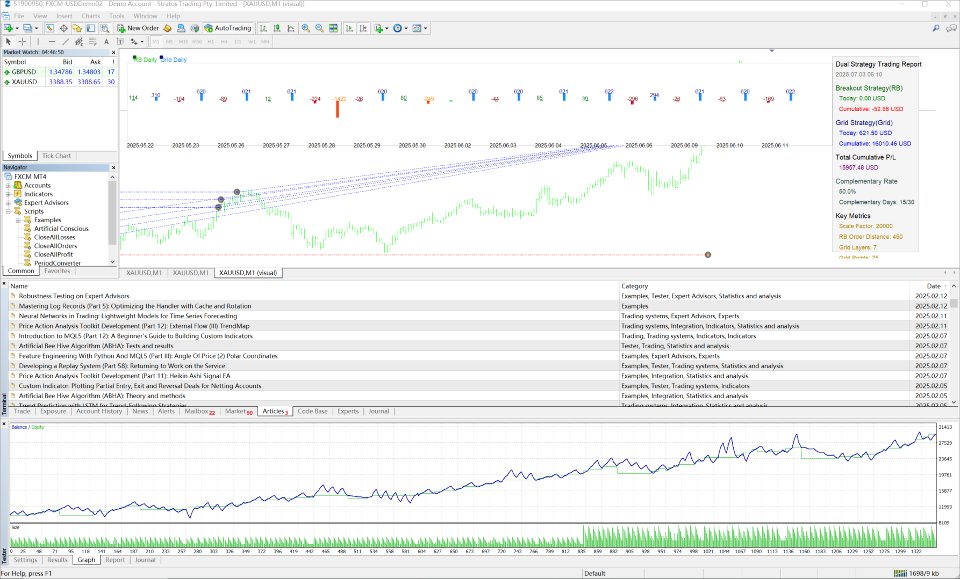Open article 'Robustness Testing on Expert Advisors'
Screen dimensions: 960x579
[x=73, y=297]
